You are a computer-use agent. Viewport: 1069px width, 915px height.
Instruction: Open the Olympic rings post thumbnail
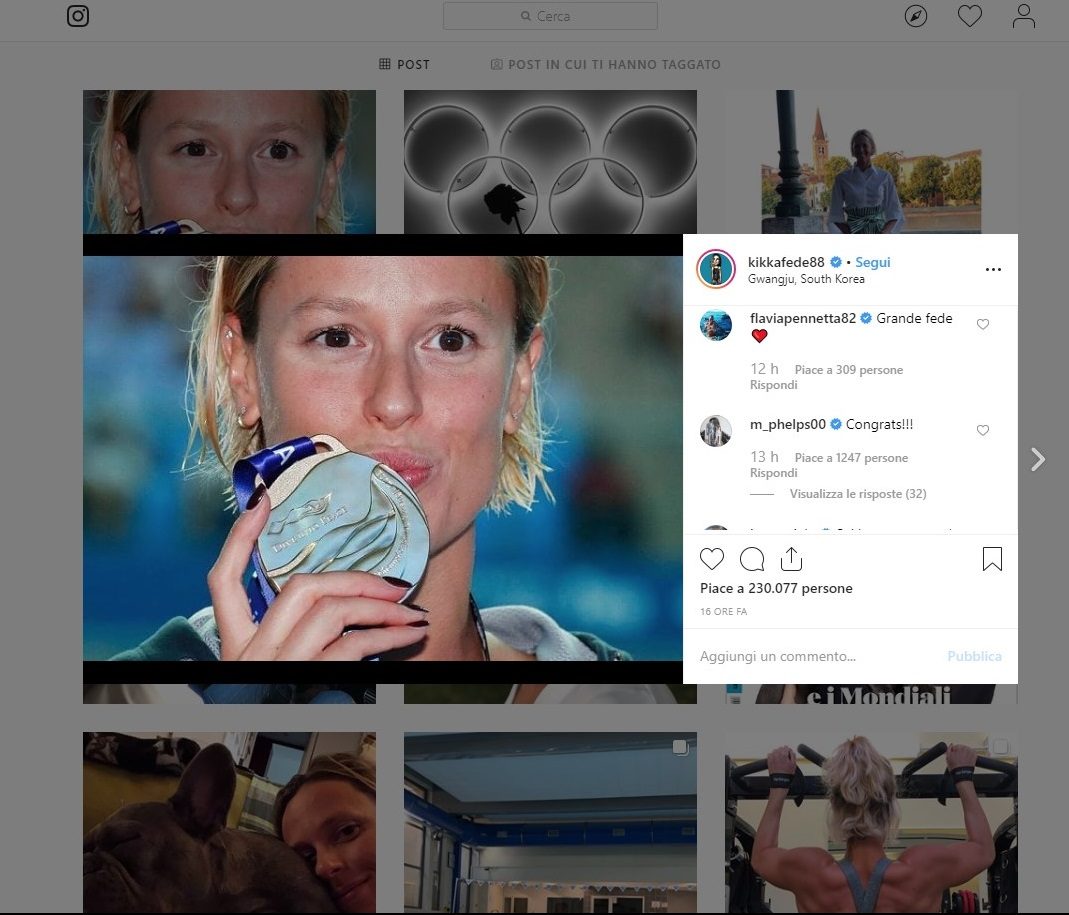[x=550, y=160]
